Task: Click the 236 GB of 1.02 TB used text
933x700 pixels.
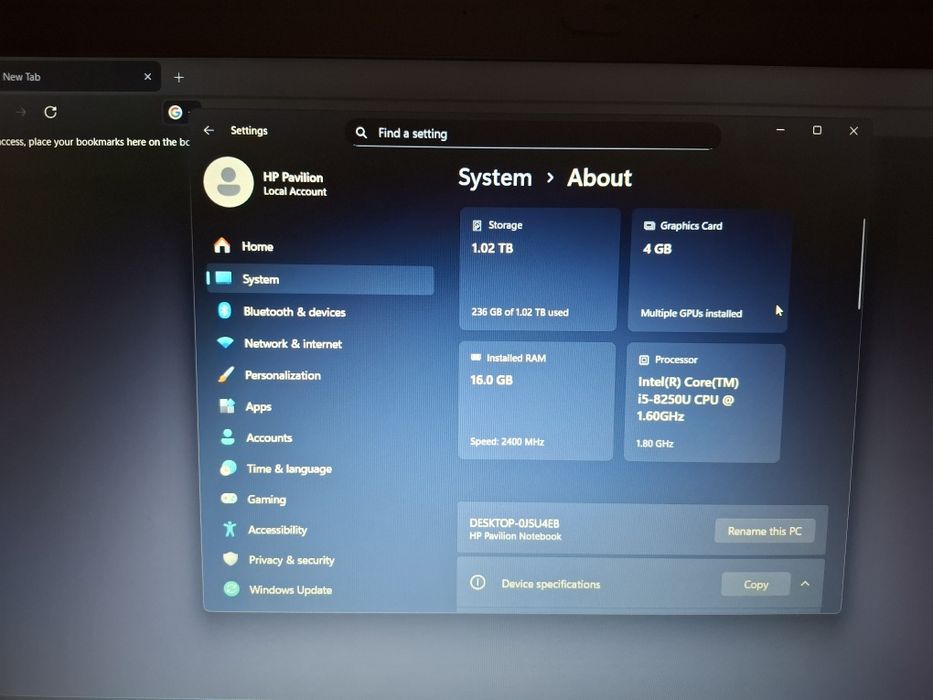Action: click(x=519, y=312)
